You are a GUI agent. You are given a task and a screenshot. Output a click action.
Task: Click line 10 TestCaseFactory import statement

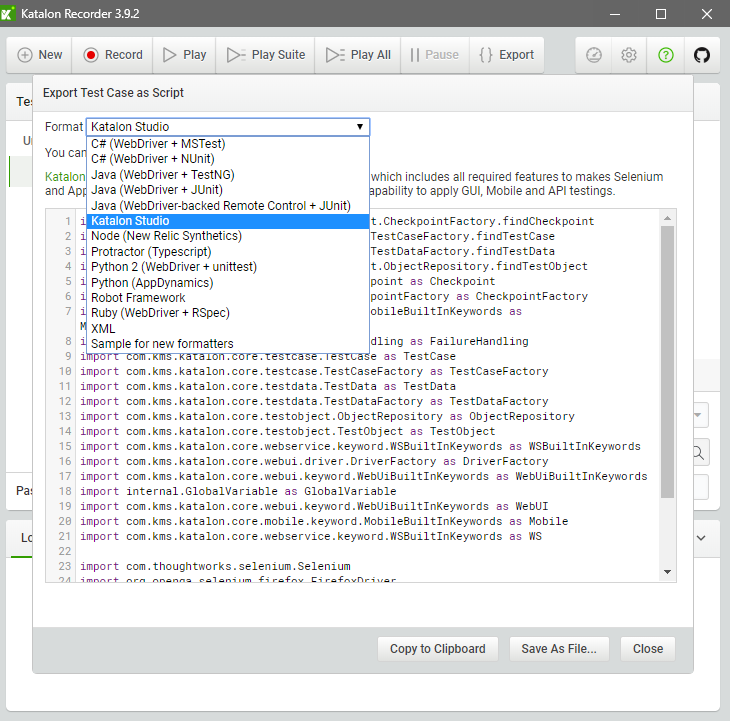[x=314, y=371]
